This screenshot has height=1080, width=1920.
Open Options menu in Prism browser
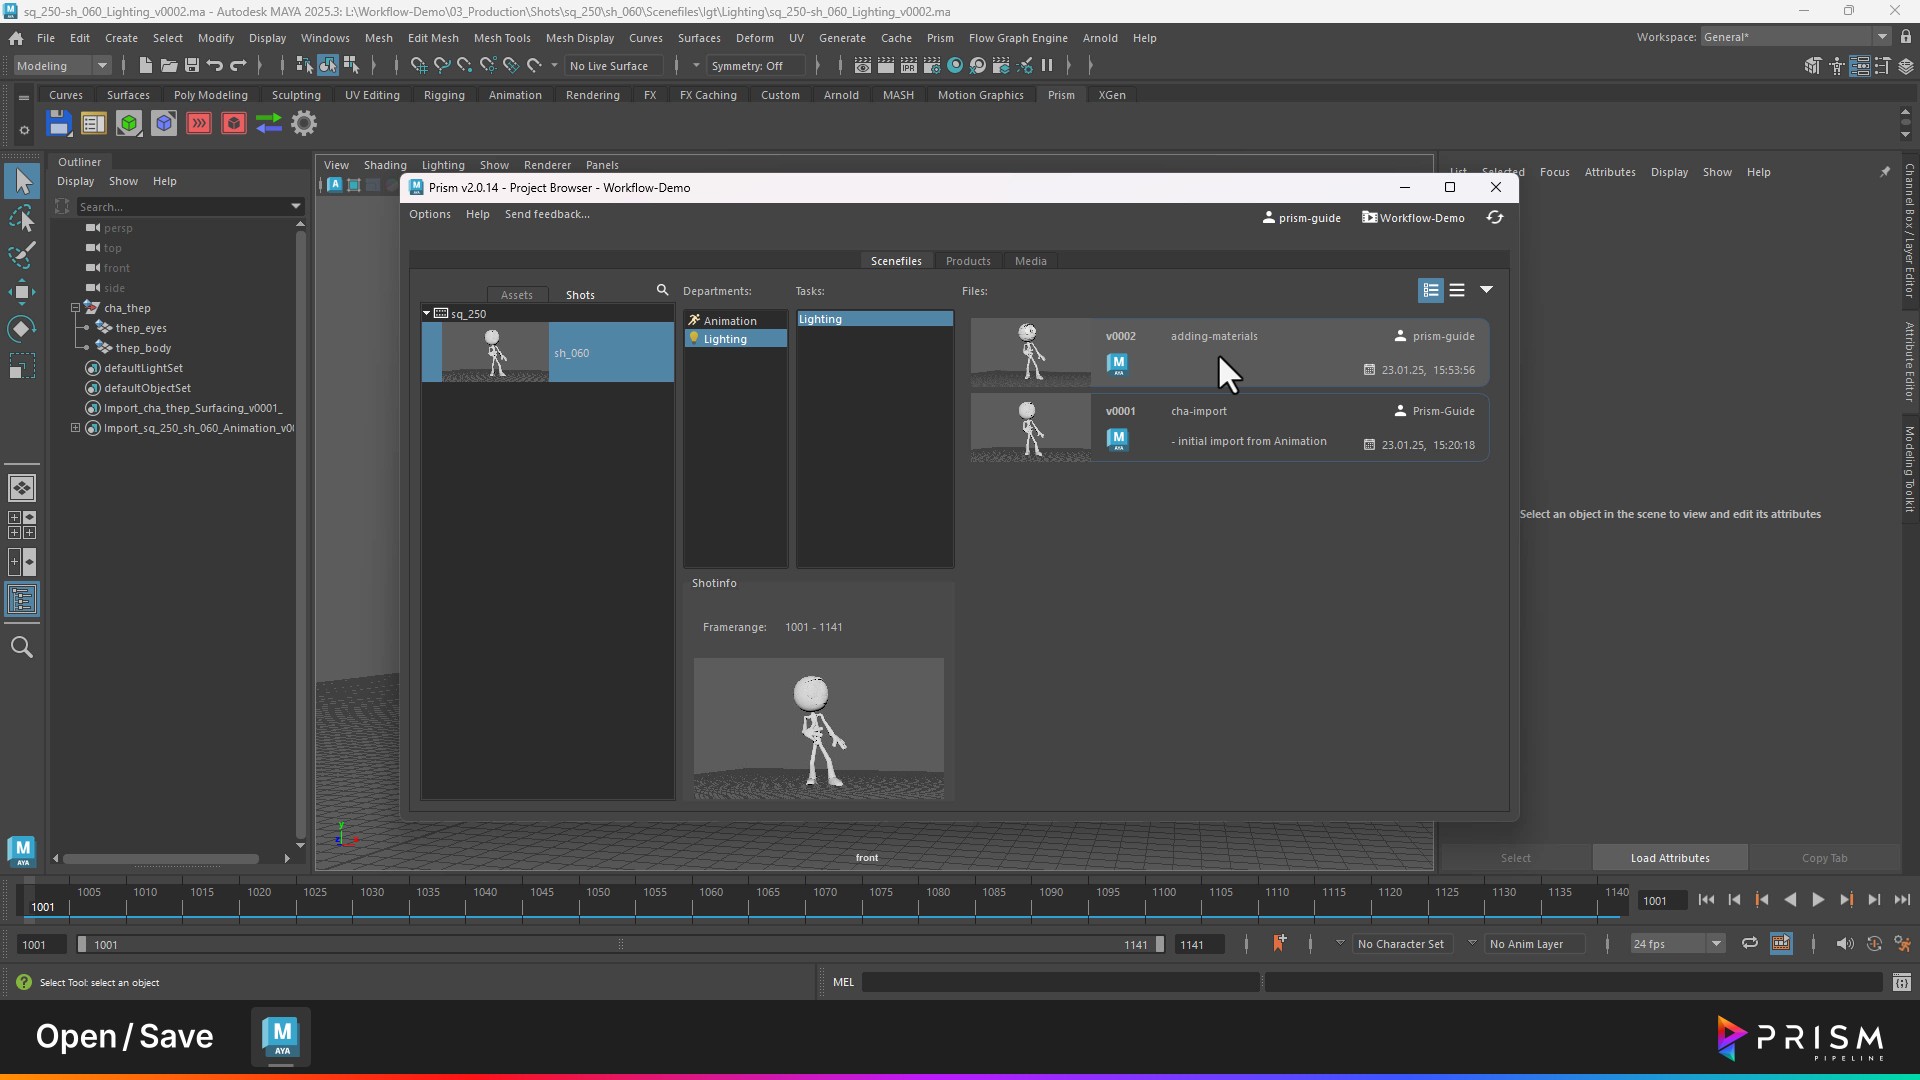pyautogui.click(x=430, y=214)
